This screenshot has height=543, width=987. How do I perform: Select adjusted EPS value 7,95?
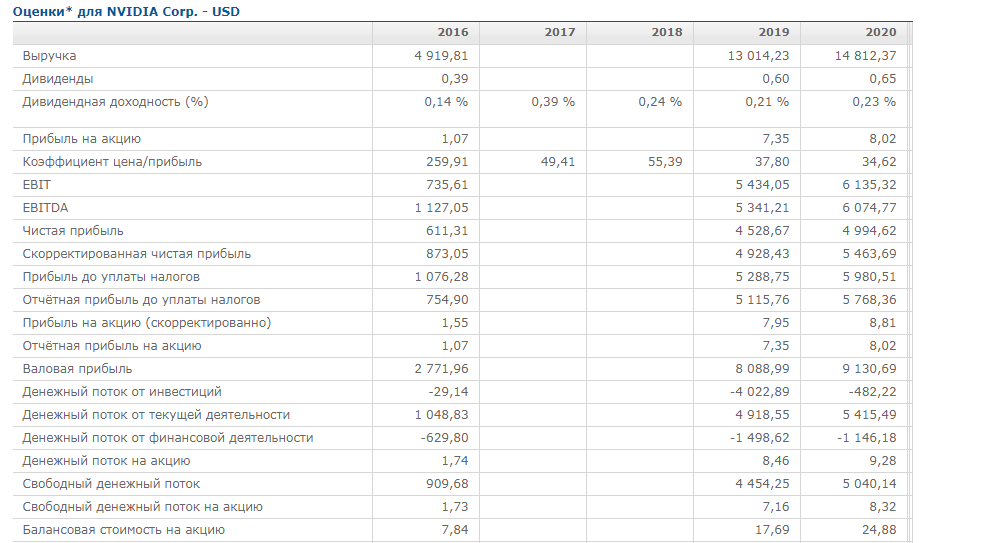coord(776,323)
